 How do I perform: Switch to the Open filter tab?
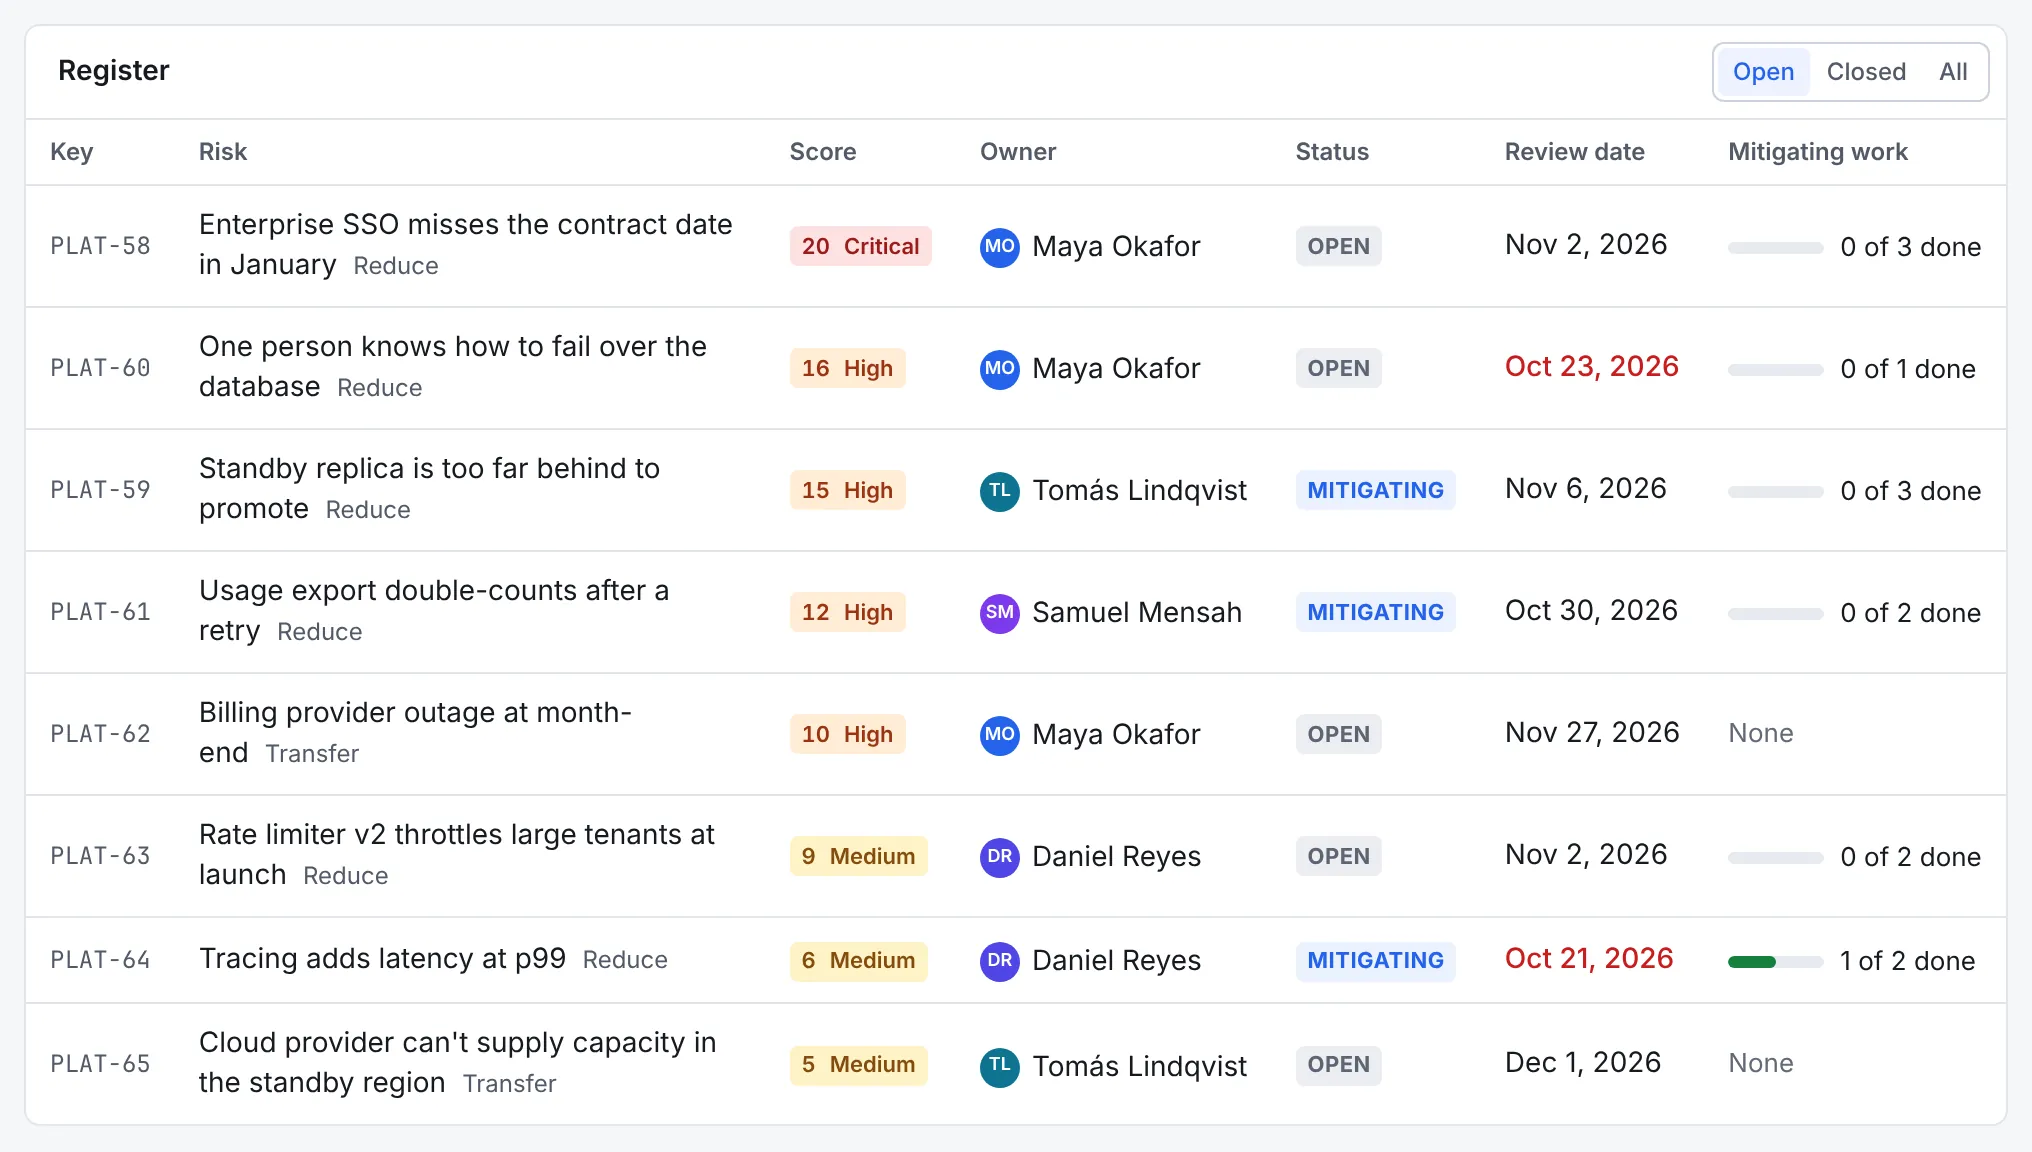[x=1763, y=72]
